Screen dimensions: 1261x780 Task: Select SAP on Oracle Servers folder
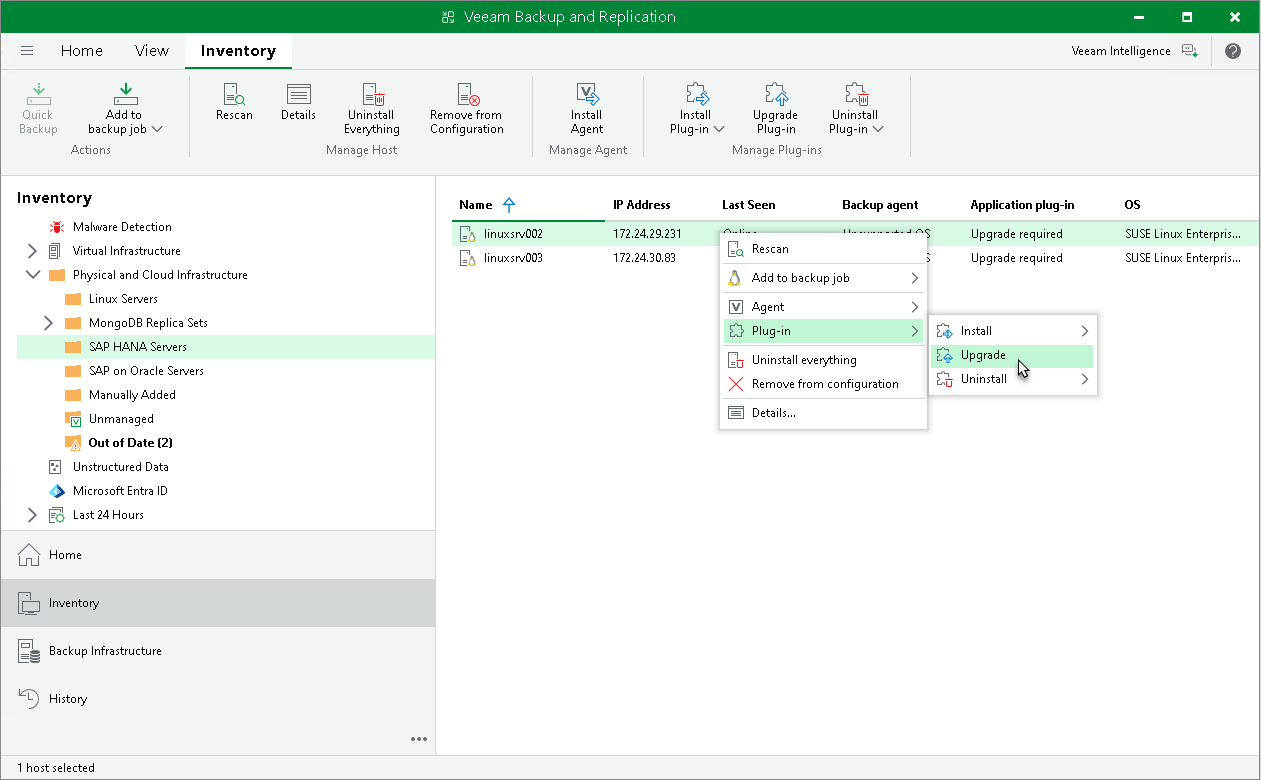[146, 371]
